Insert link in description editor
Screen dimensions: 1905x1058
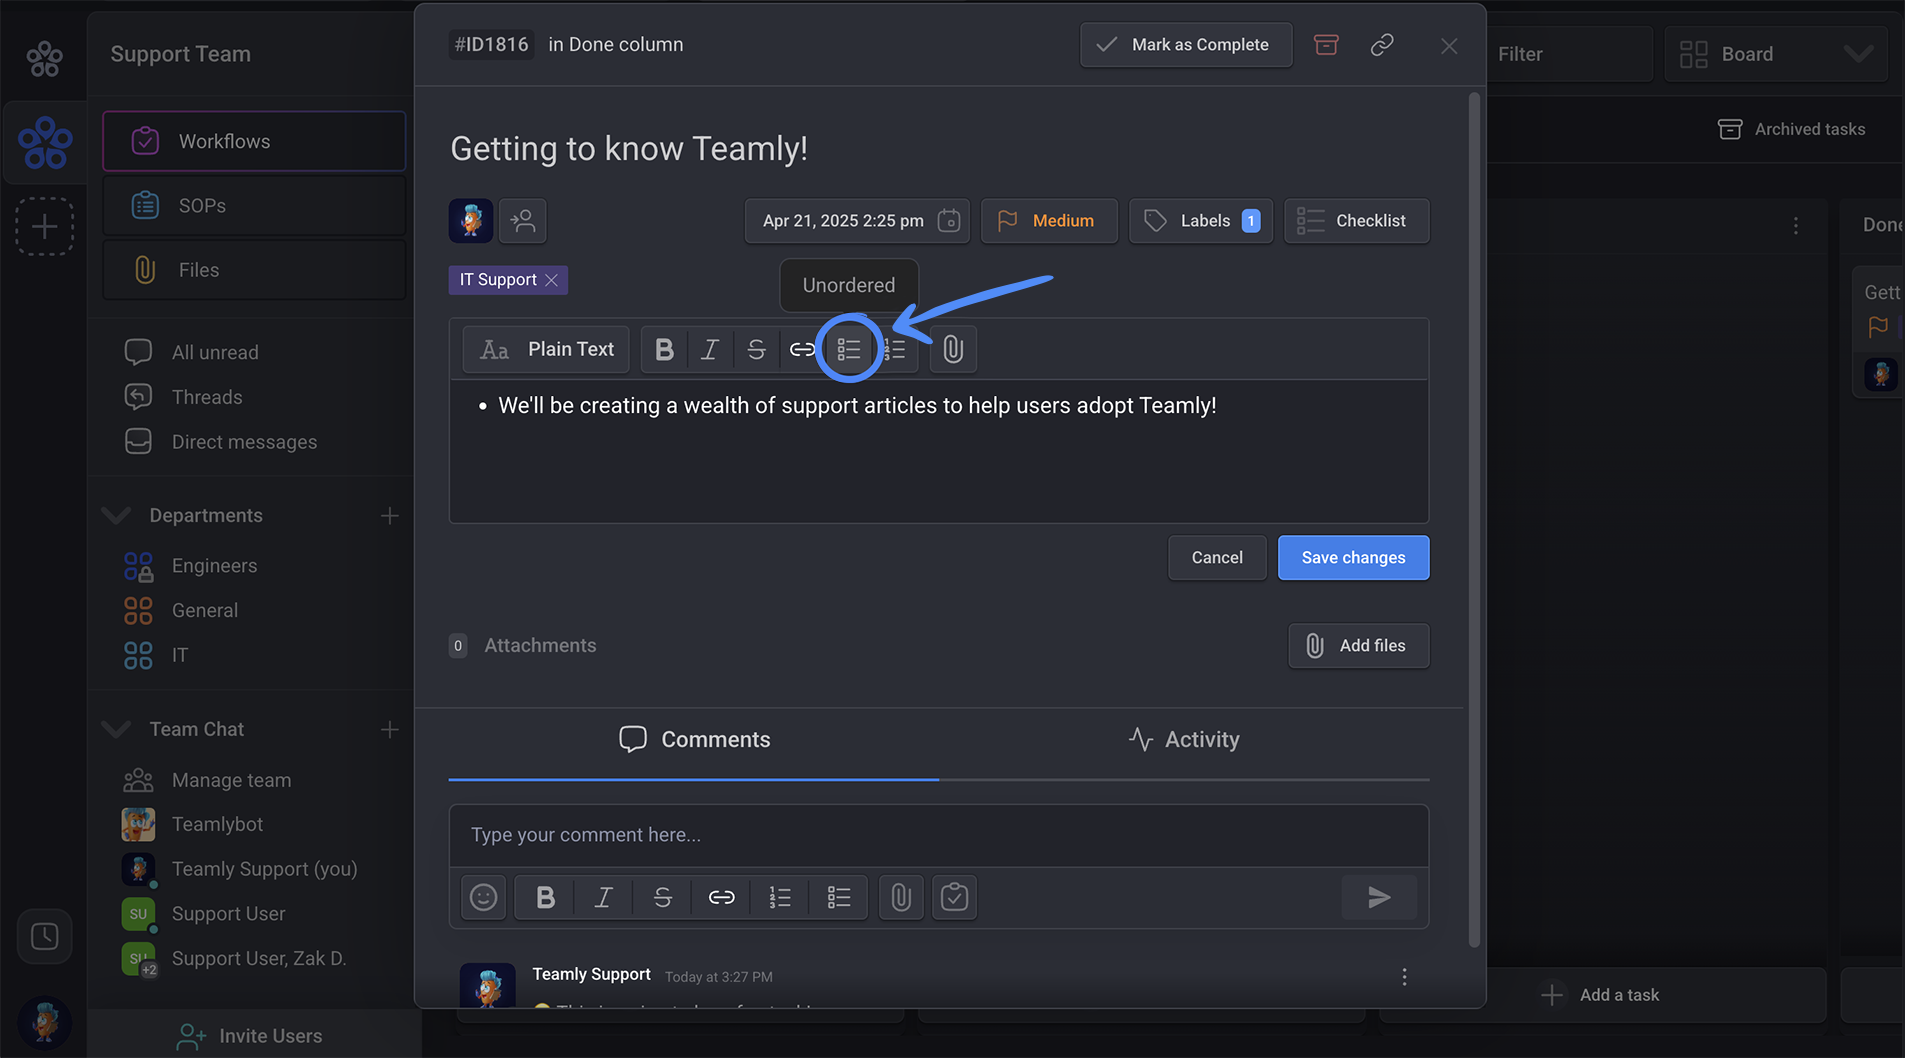point(802,349)
